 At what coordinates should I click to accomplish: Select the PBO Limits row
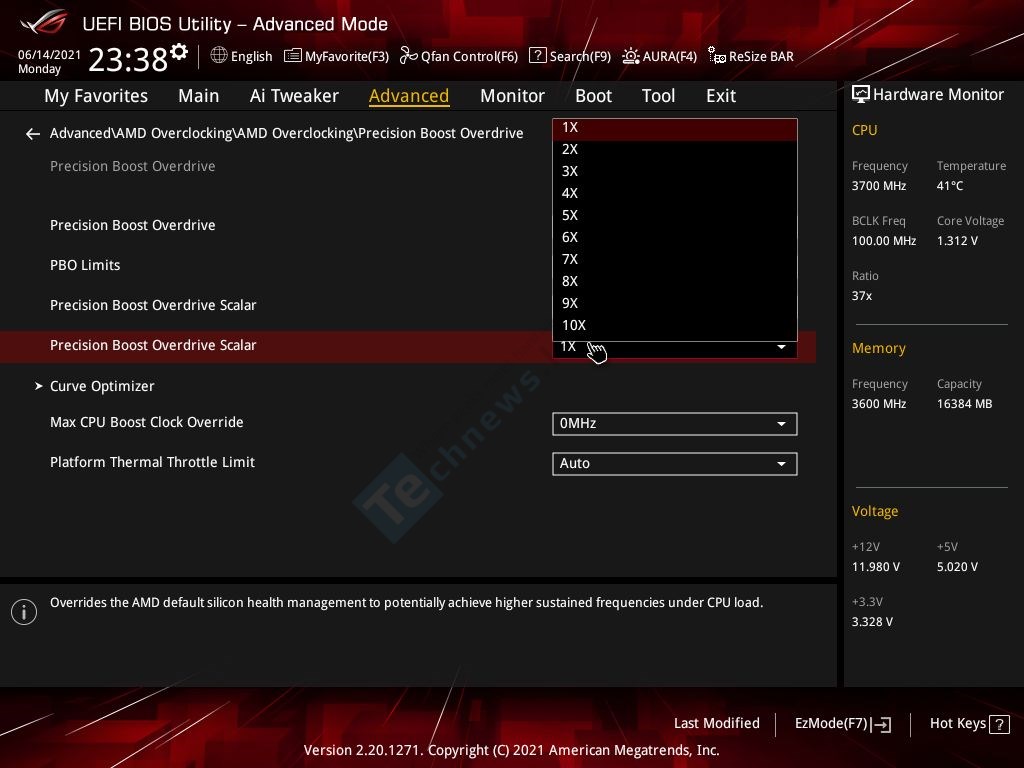[x=85, y=266]
